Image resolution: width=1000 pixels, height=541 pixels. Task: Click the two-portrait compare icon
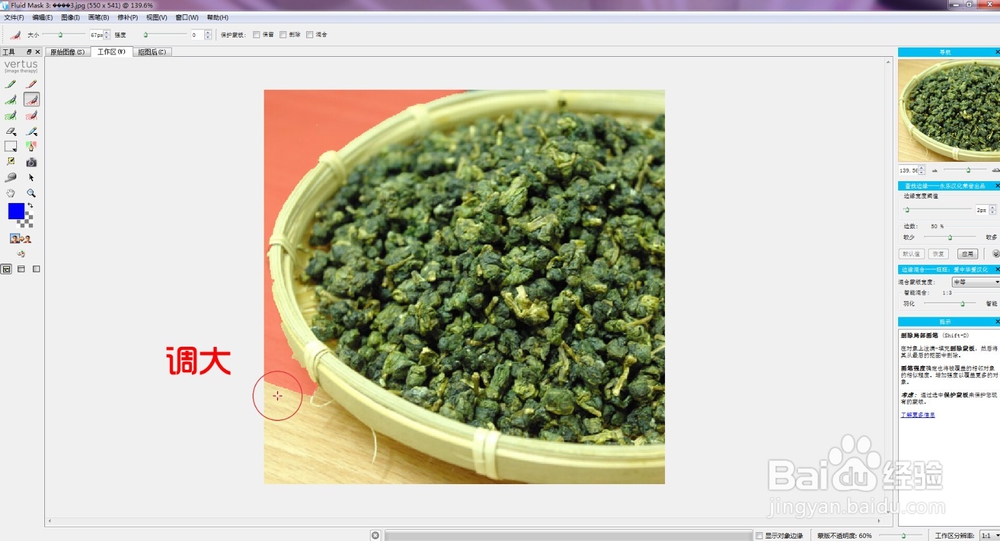coord(20,239)
